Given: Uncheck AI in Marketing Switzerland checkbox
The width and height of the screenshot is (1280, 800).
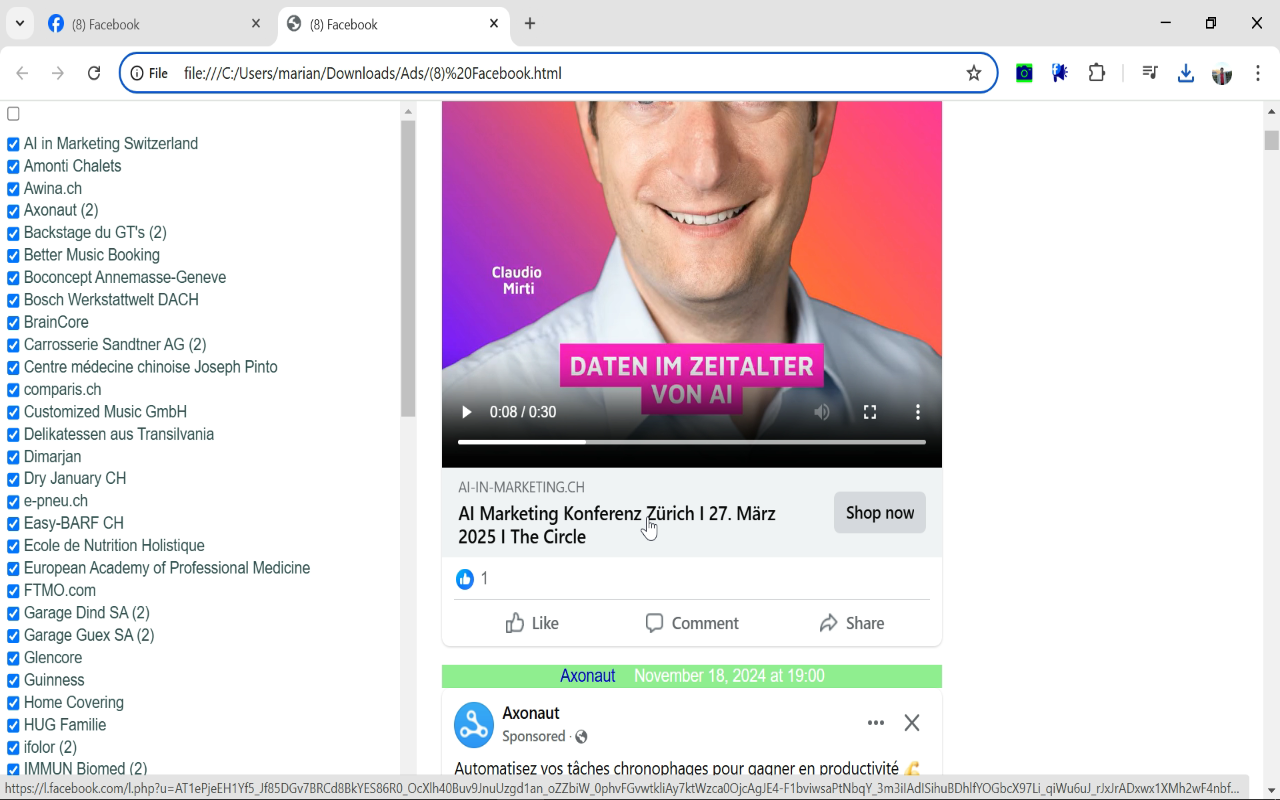Looking at the screenshot, I should [13, 144].
